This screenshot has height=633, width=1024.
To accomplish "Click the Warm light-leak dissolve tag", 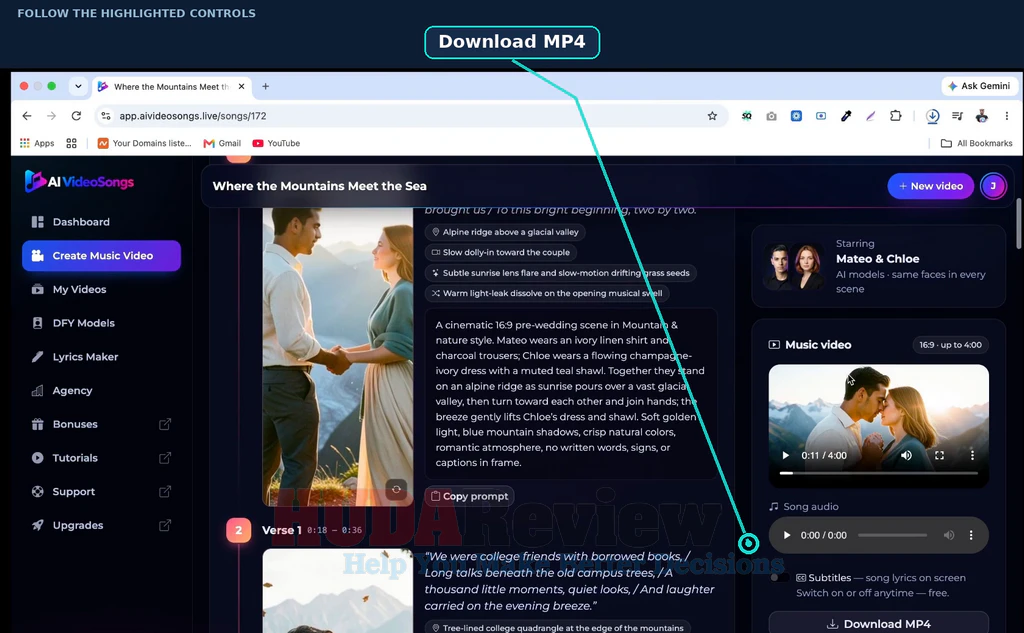I will pyautogui.click(x=547, y=293).
